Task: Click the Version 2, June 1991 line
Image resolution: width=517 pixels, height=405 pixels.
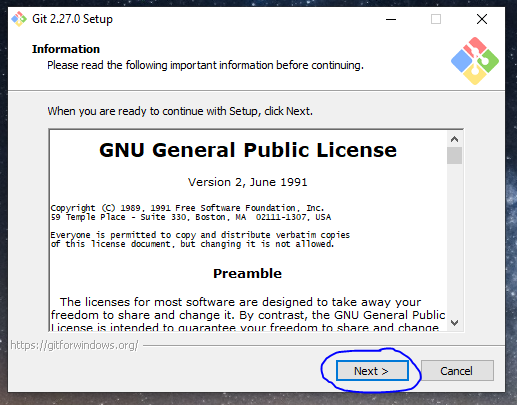Action: pyautogui.click(x=247, y=182)
